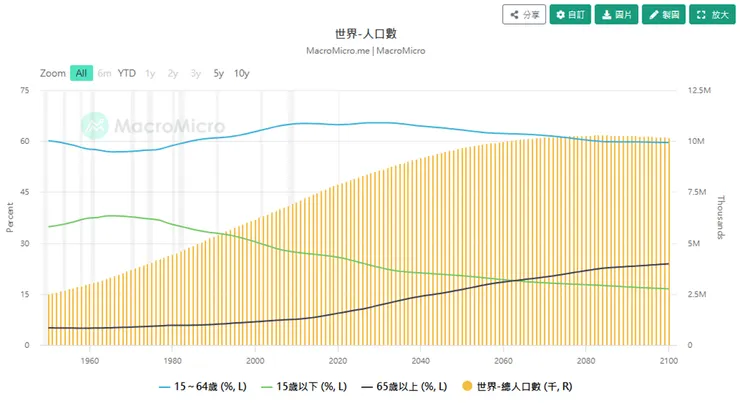The image size is (740, 403).
Task: Download chart via 圖片 button
Action: tap(616, 15)
